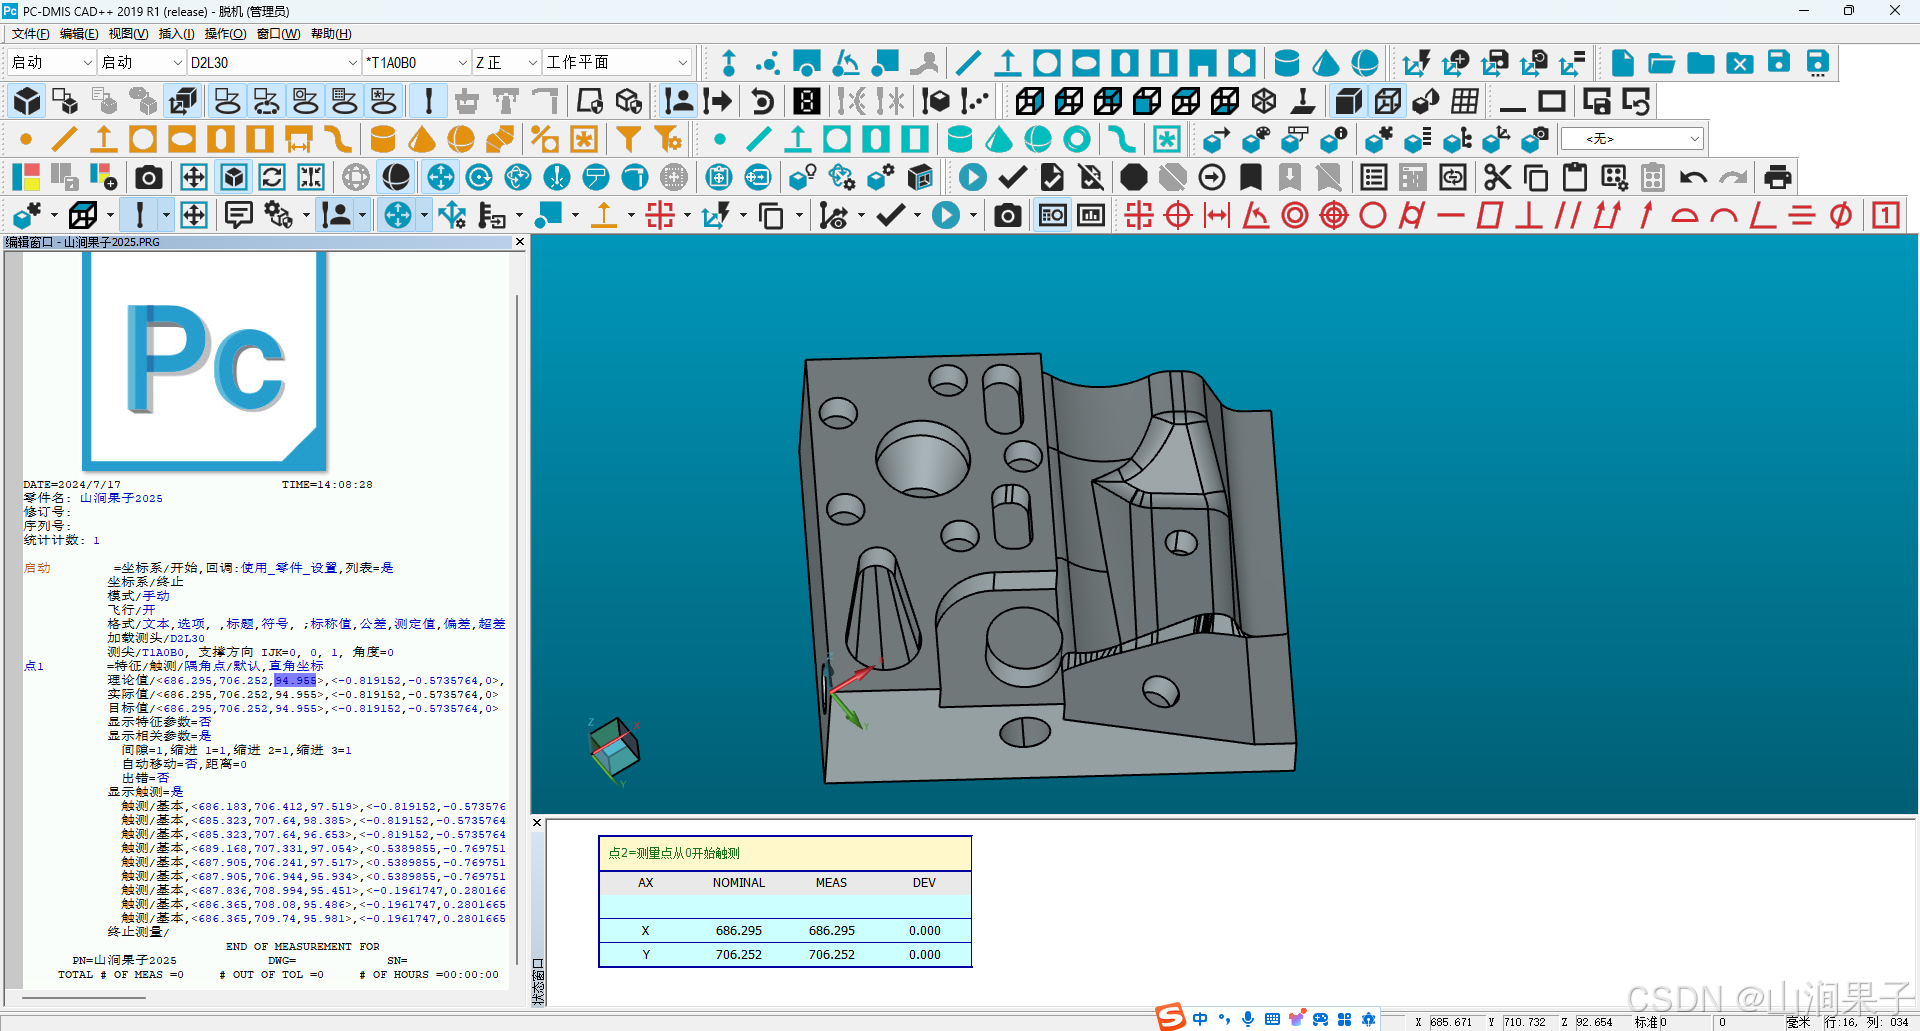The width and height of the screenshot is (1920, 1031).
Task: Click the new file document icon
Action: tap(1622, 63)
